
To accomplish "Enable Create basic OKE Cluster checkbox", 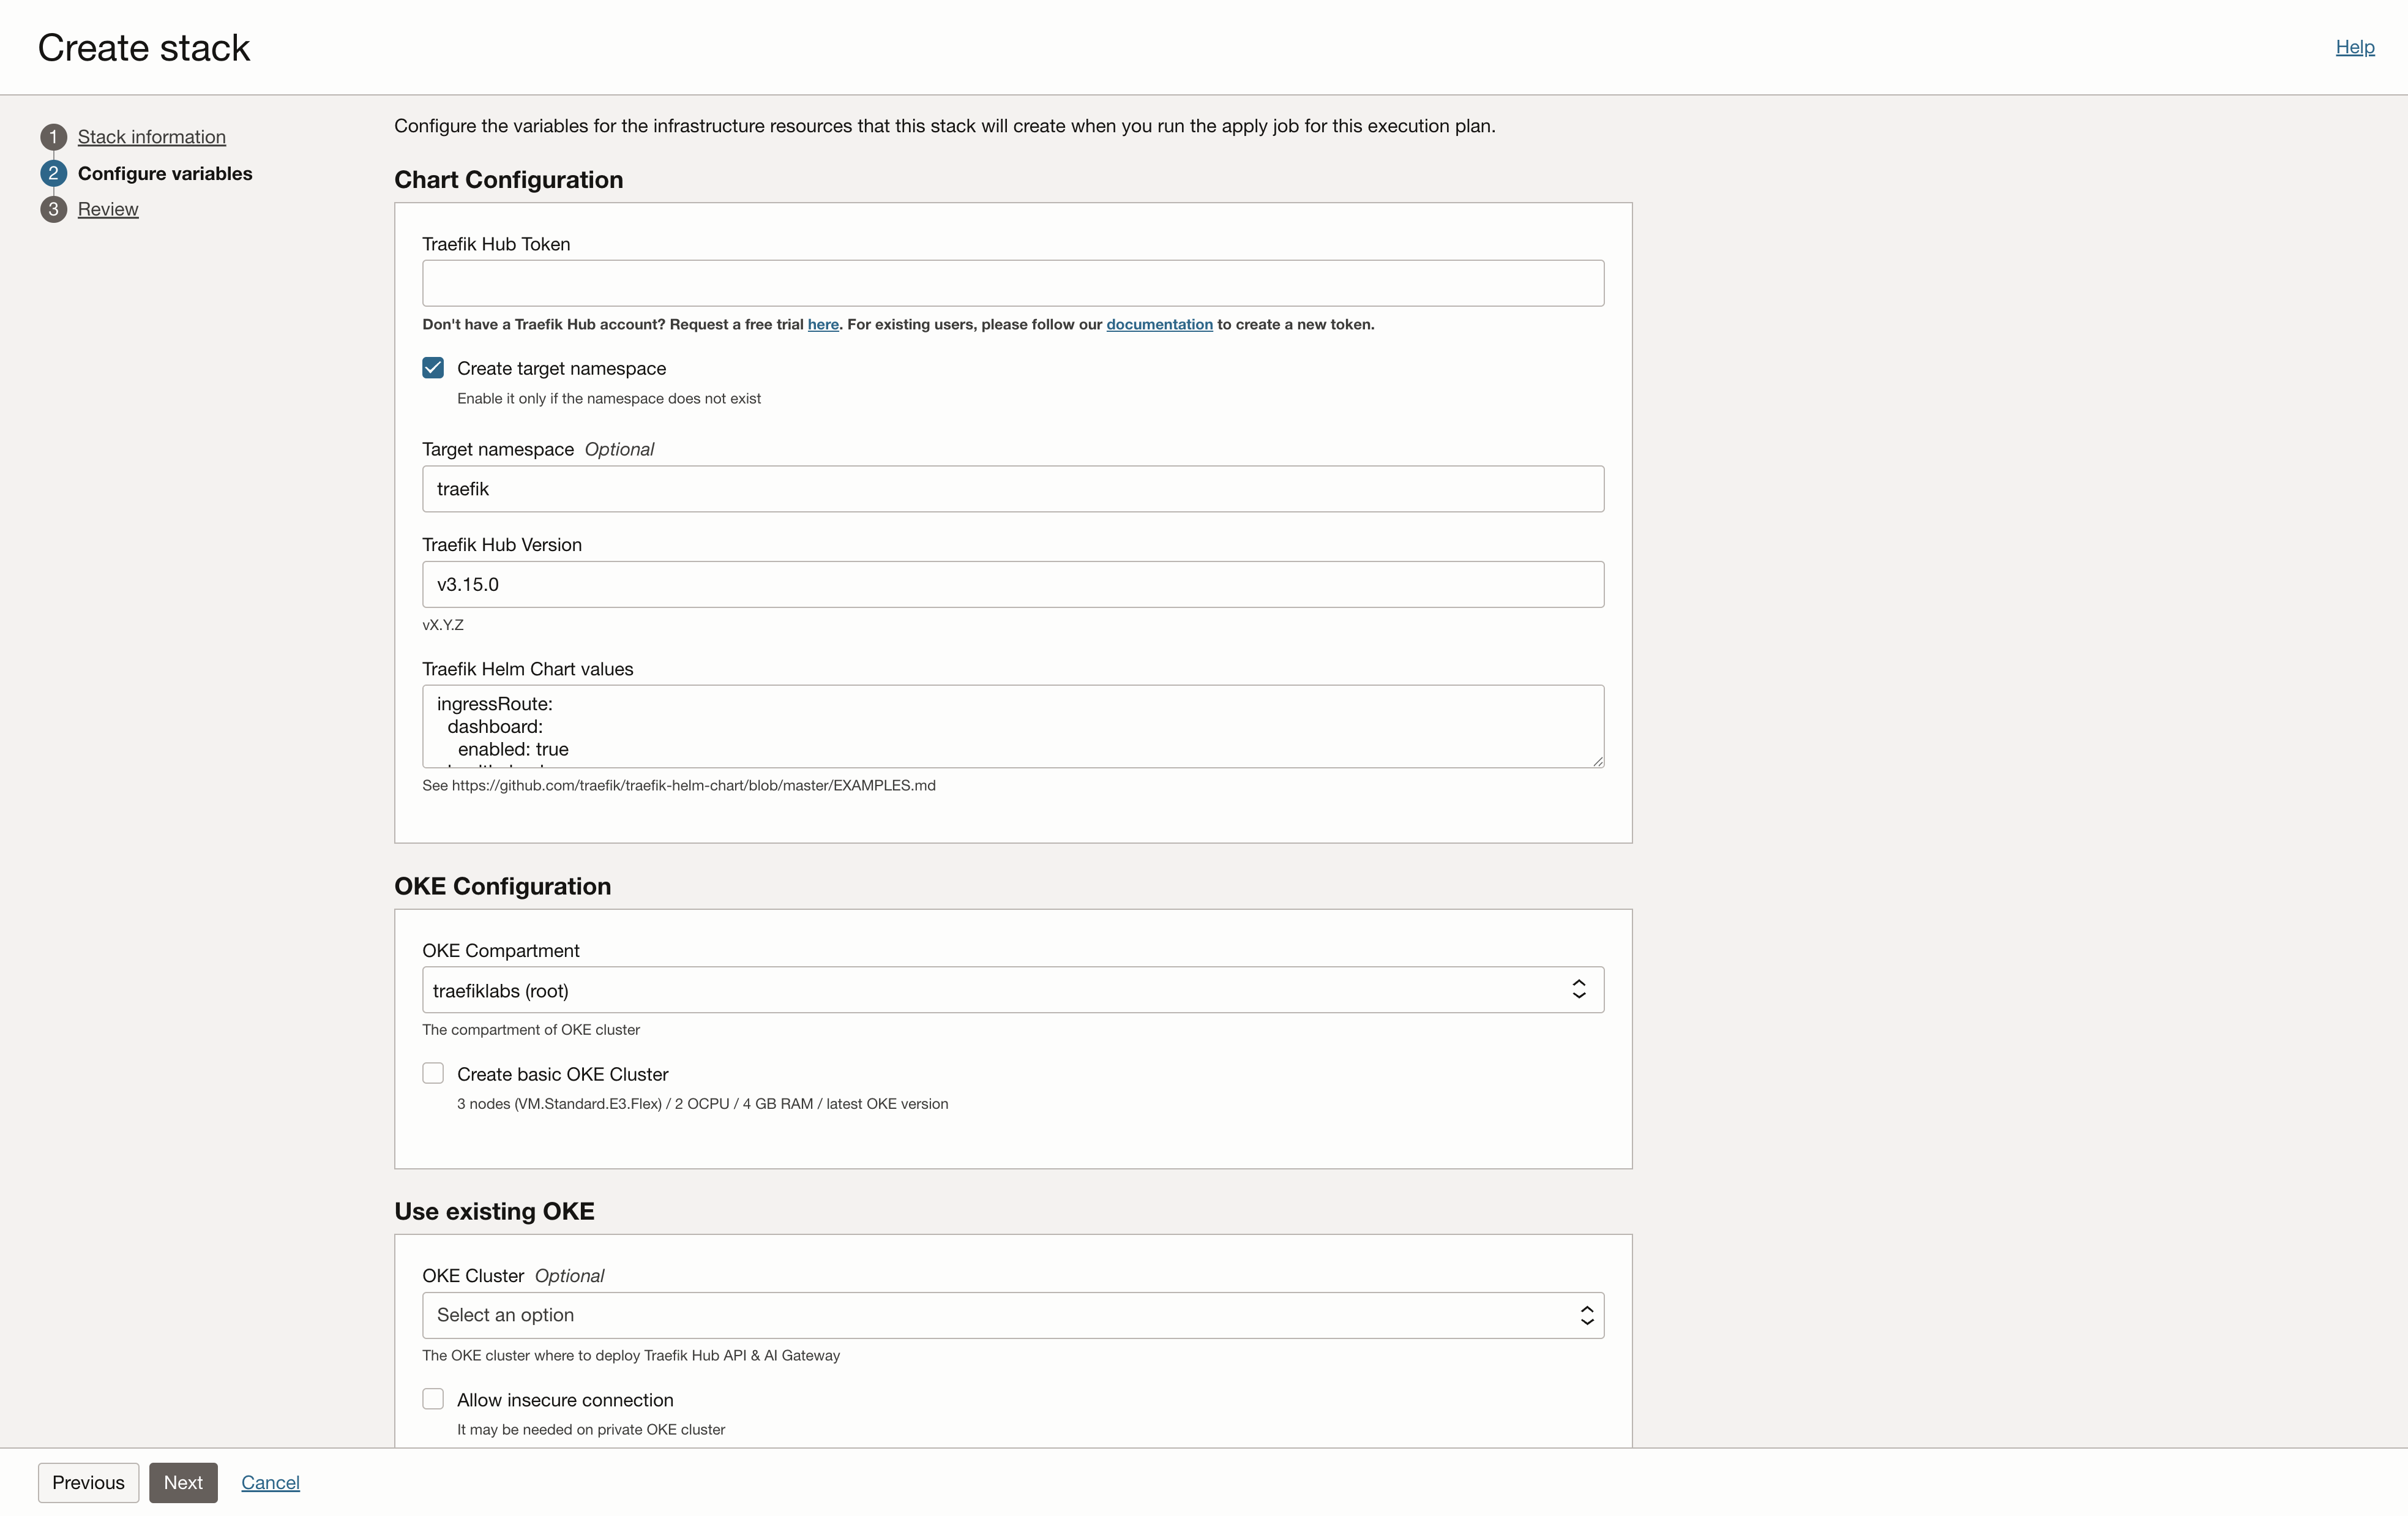I will tap(433, 1074).
